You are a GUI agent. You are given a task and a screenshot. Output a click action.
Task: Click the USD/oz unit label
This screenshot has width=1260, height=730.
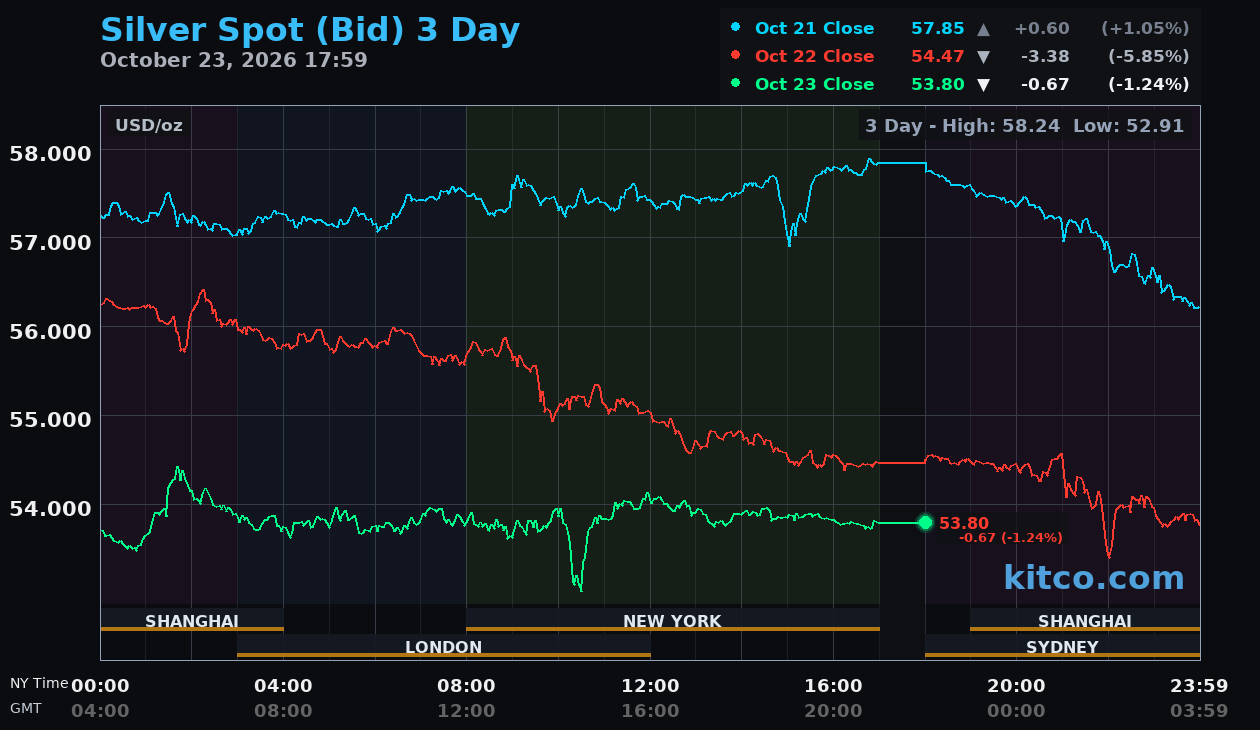[149, 125]
